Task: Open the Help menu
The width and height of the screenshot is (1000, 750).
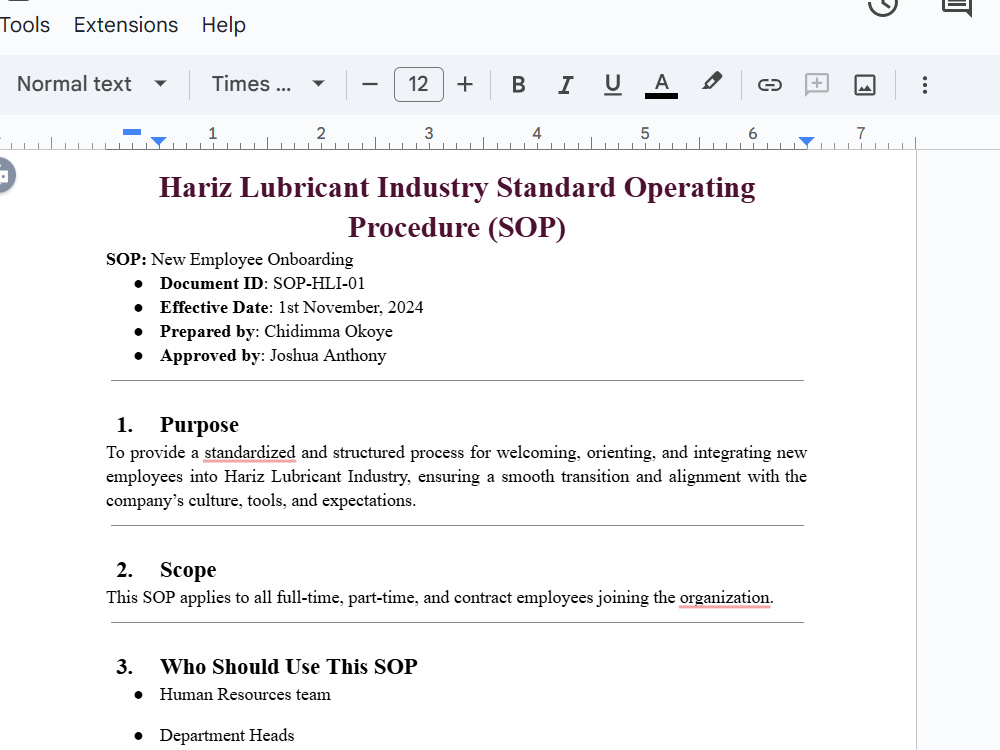Action: point(223,25)
